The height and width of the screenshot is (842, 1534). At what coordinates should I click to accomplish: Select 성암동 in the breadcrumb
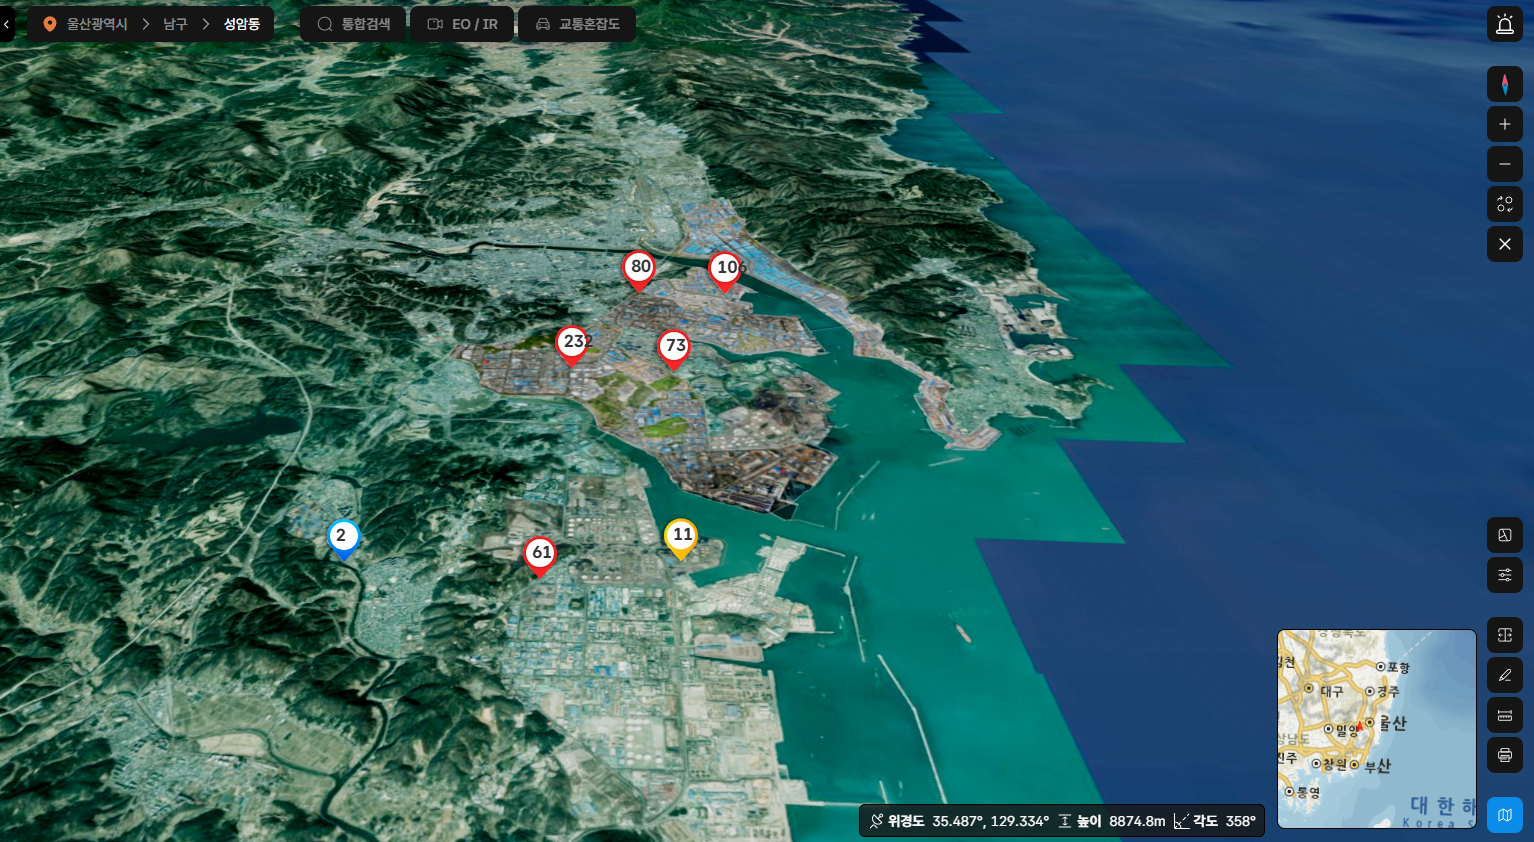coord(241,24)
